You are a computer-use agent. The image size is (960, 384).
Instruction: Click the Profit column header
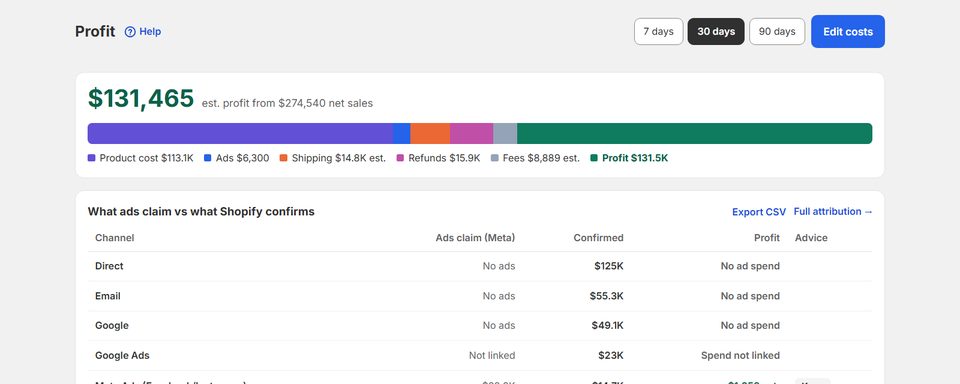(767, 238)
